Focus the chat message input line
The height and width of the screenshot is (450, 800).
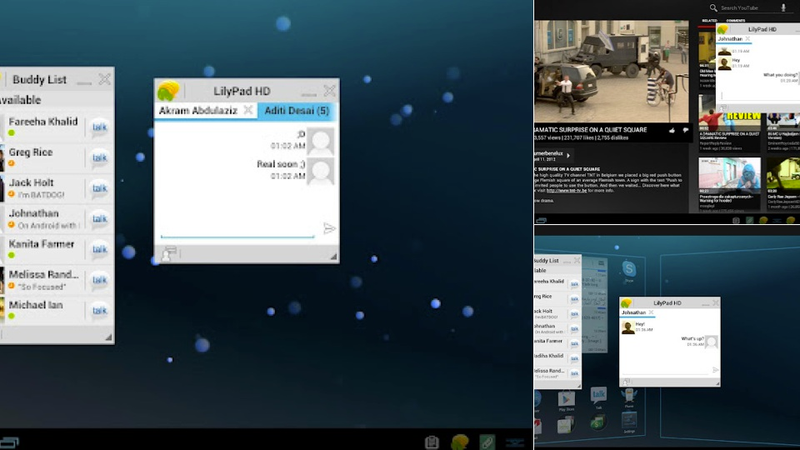[x=237, y=231]
